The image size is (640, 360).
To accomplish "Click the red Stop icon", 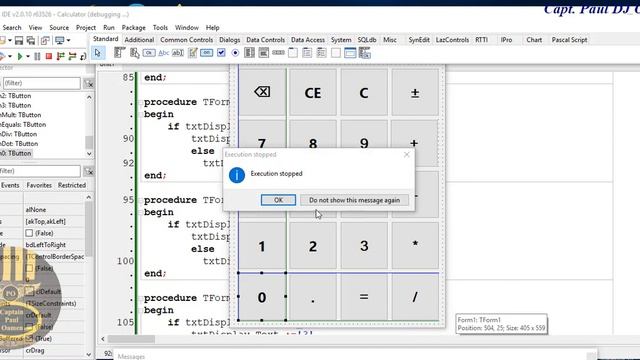I will click(x=49, y=56).
